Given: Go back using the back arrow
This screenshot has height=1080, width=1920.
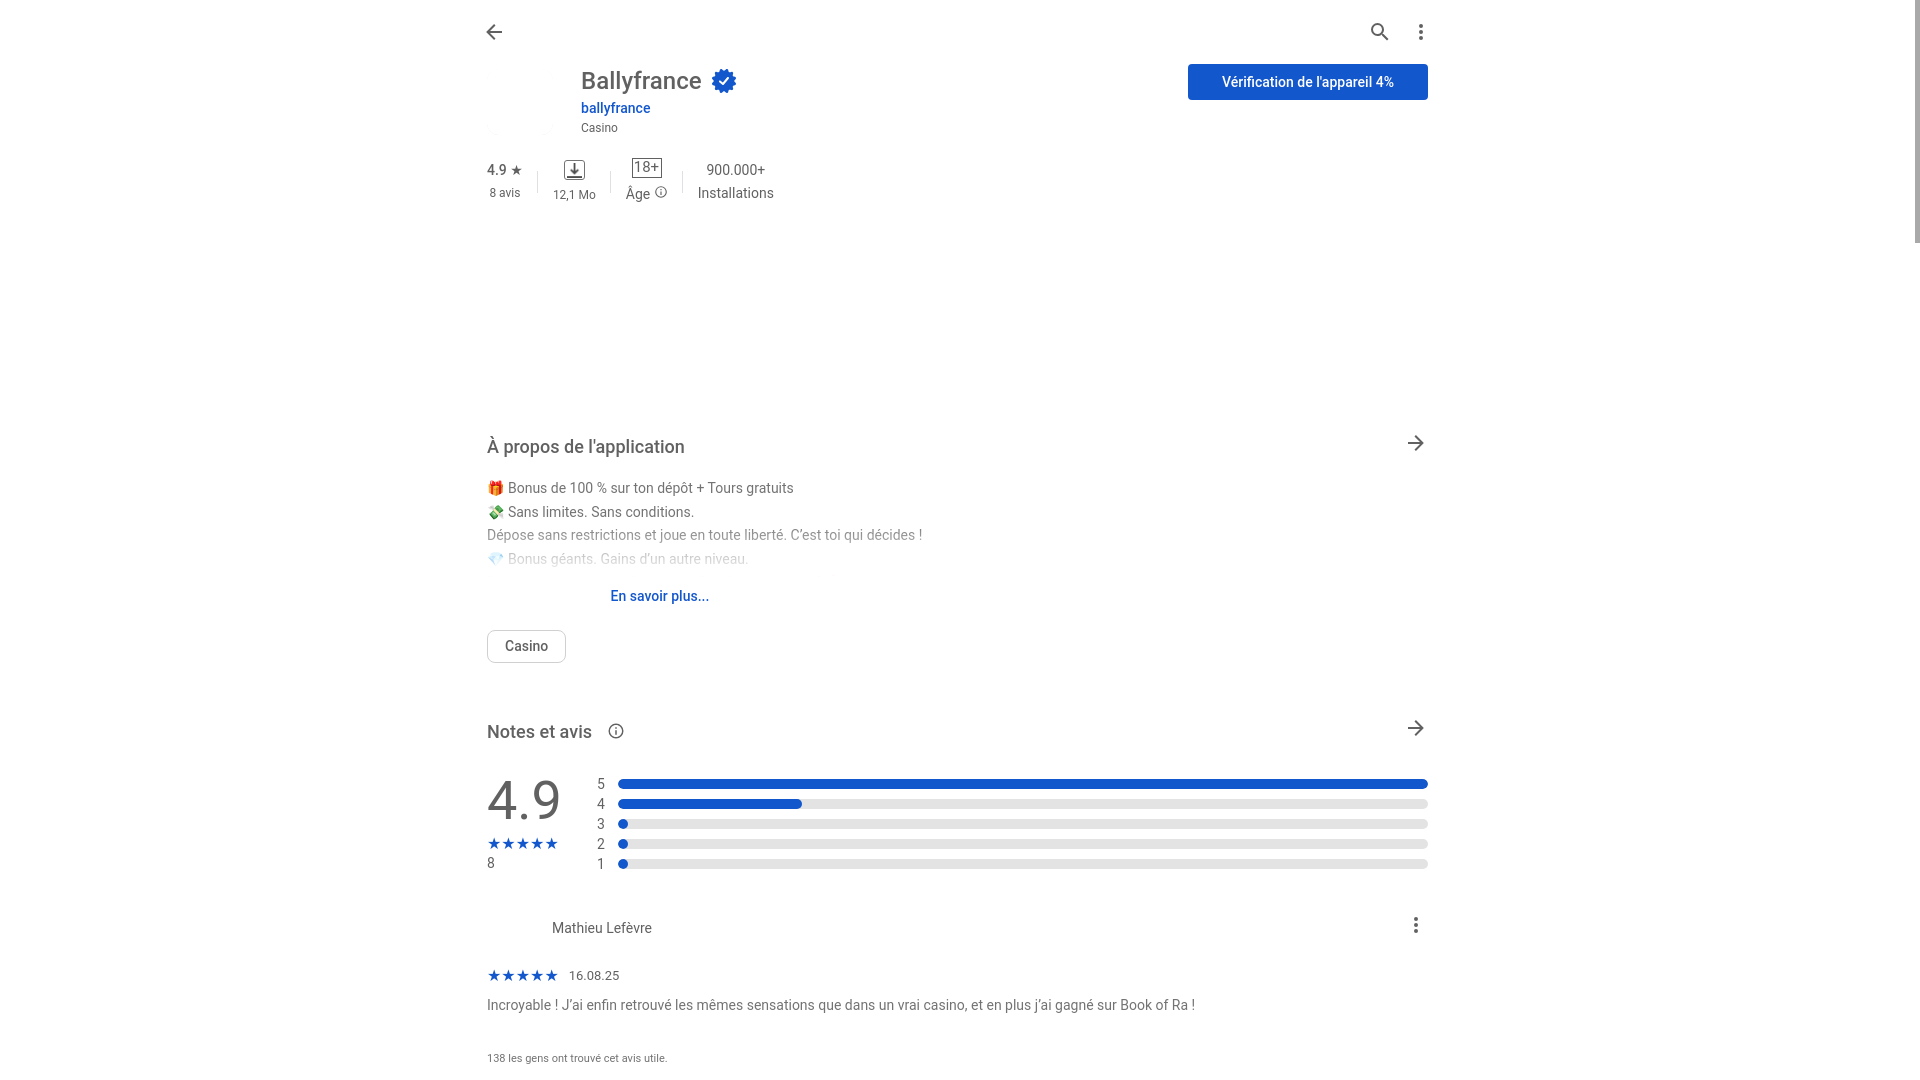Looking at the screenshot, I should point(494,32).
